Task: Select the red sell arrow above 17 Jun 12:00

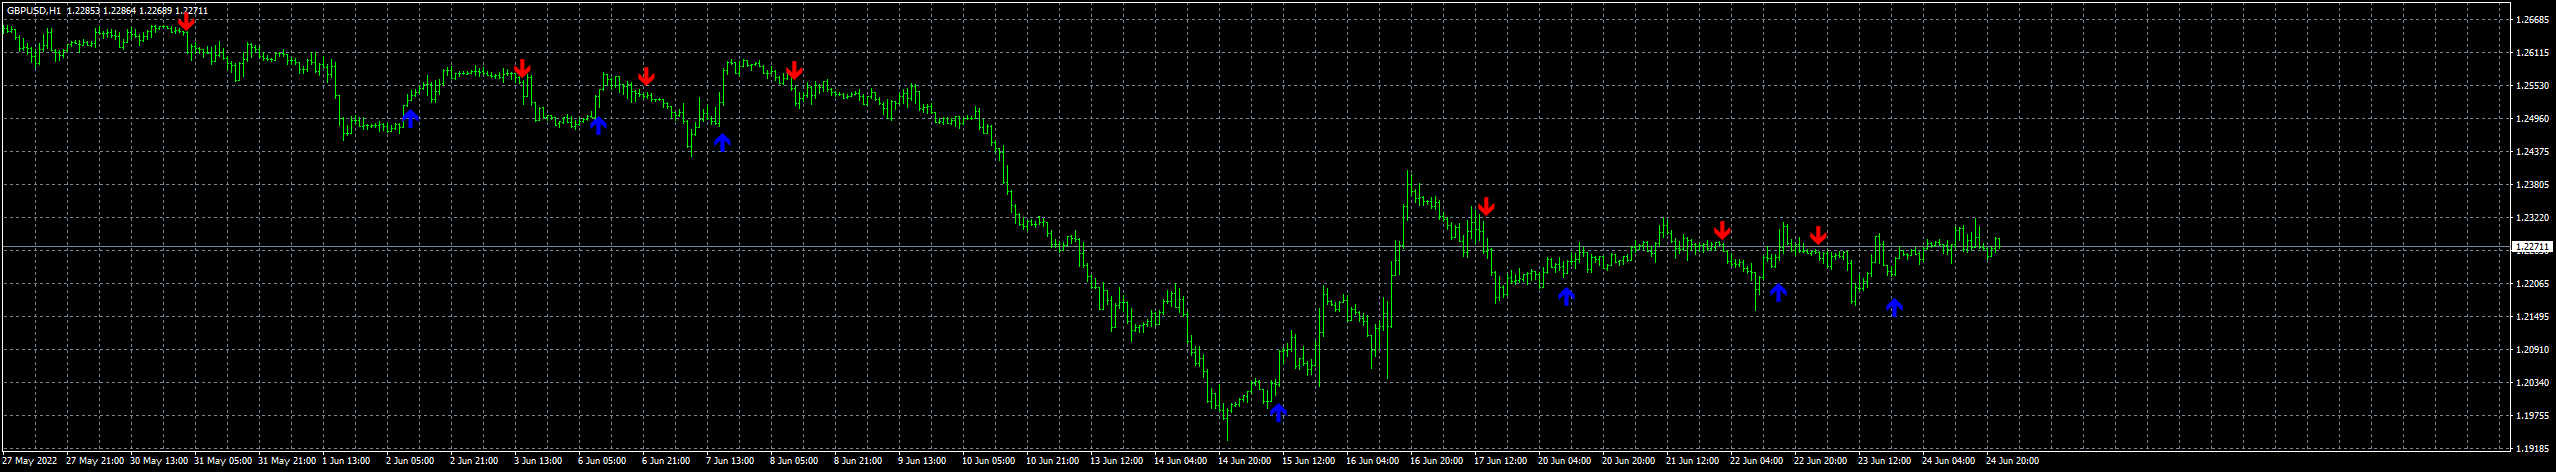Action: click(x=1486, y=206)
